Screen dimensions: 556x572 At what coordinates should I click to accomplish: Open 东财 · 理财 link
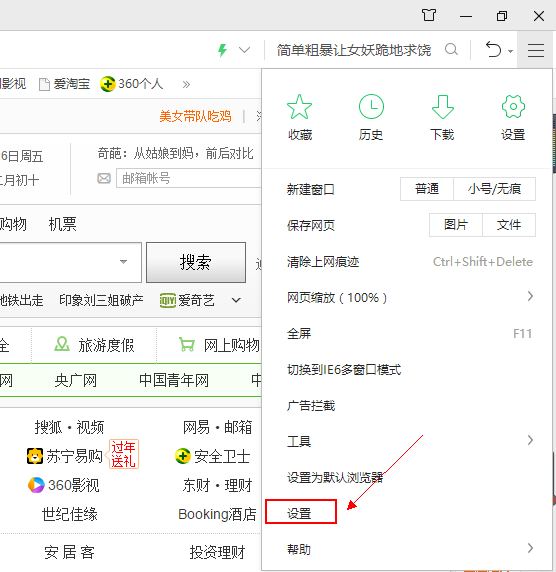tap(217, 485)
